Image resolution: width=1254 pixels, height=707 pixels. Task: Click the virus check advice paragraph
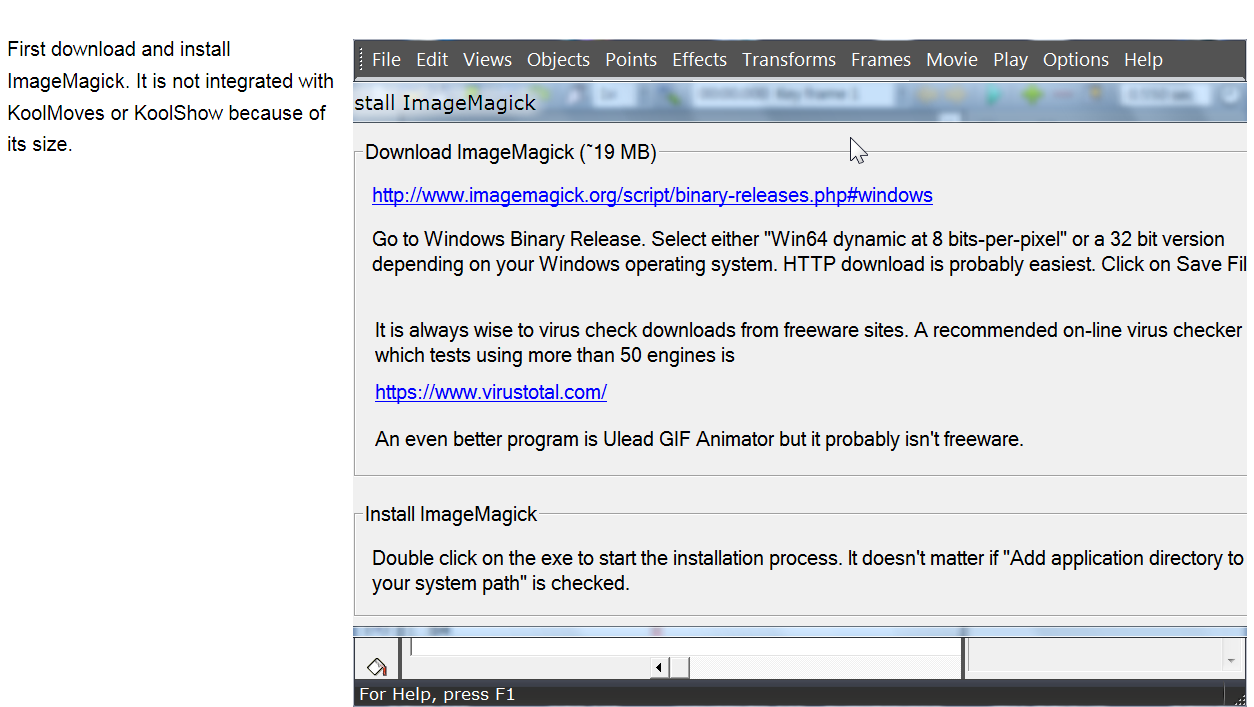pyautogui.click(x=809, y=342)
